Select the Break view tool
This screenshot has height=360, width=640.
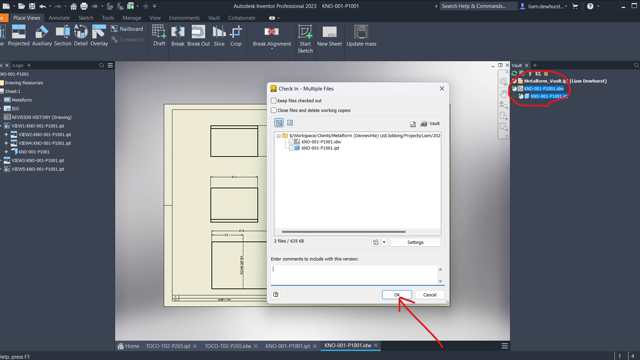point(178,35)
